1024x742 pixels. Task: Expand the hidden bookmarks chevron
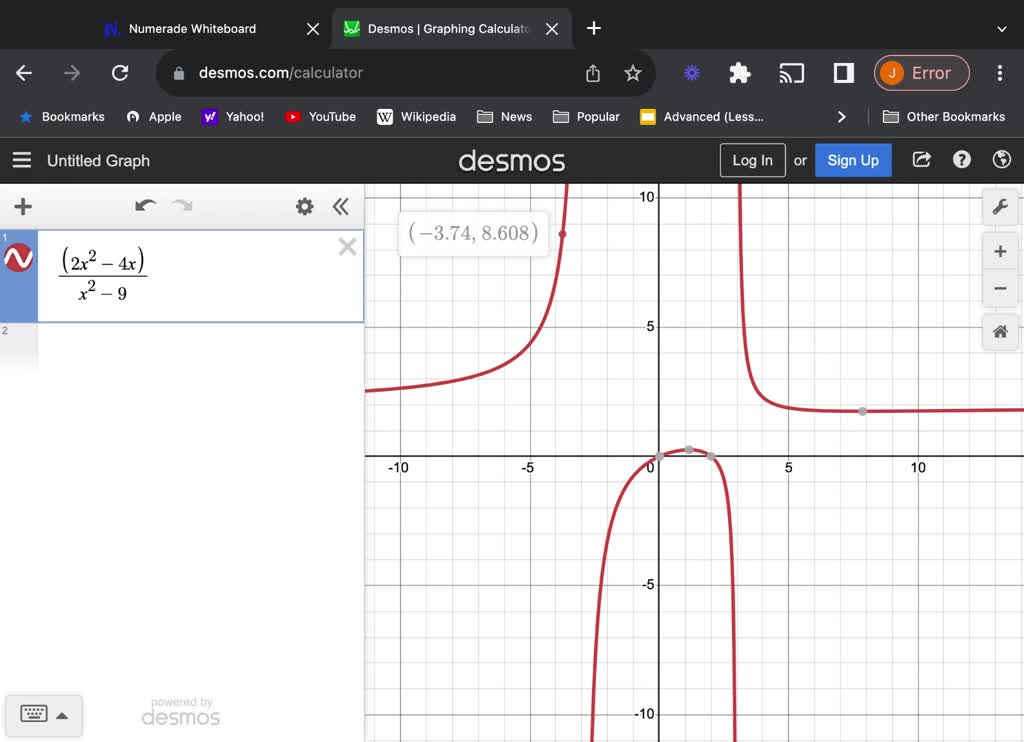coord(841,117)
